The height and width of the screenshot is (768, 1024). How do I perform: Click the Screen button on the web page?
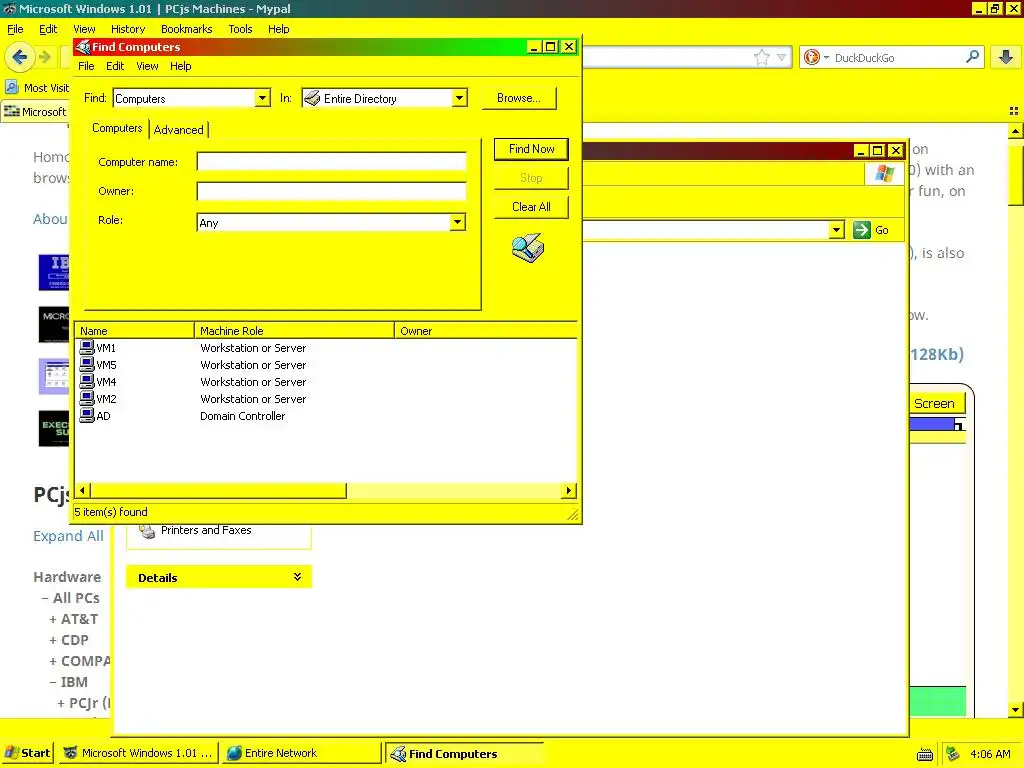pos(934,404)
